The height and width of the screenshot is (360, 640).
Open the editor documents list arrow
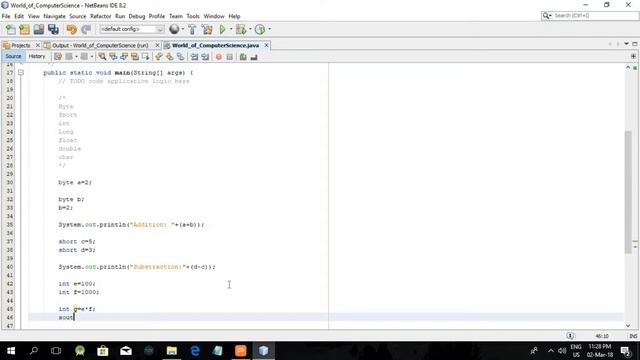626,44
